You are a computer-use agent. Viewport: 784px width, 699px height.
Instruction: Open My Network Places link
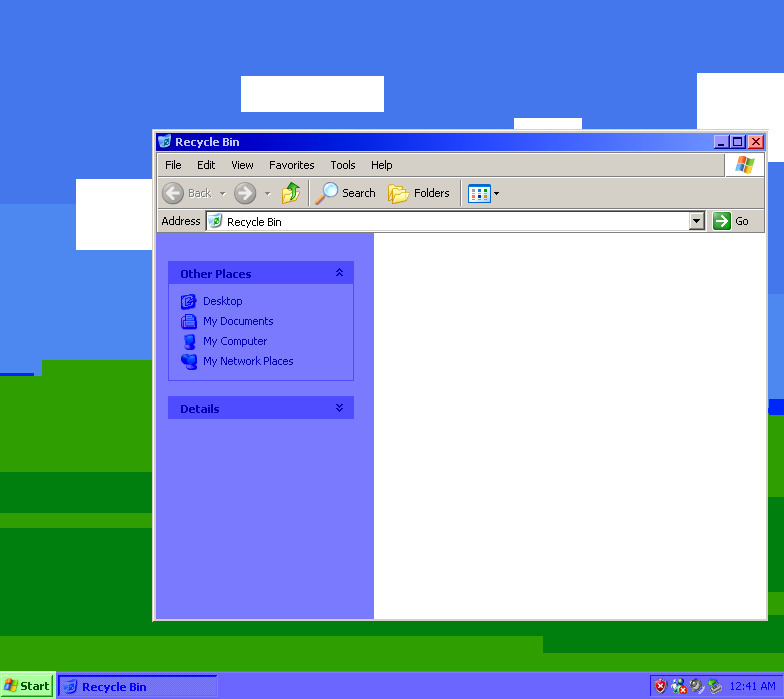(248, 361)
